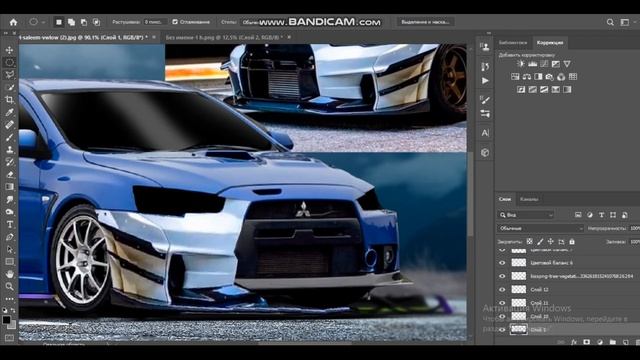This screenshot has width=640, height=360.
Task: Toggle Quick Mask mode at toolbox bottom
Action: click(x=9, y=338)
